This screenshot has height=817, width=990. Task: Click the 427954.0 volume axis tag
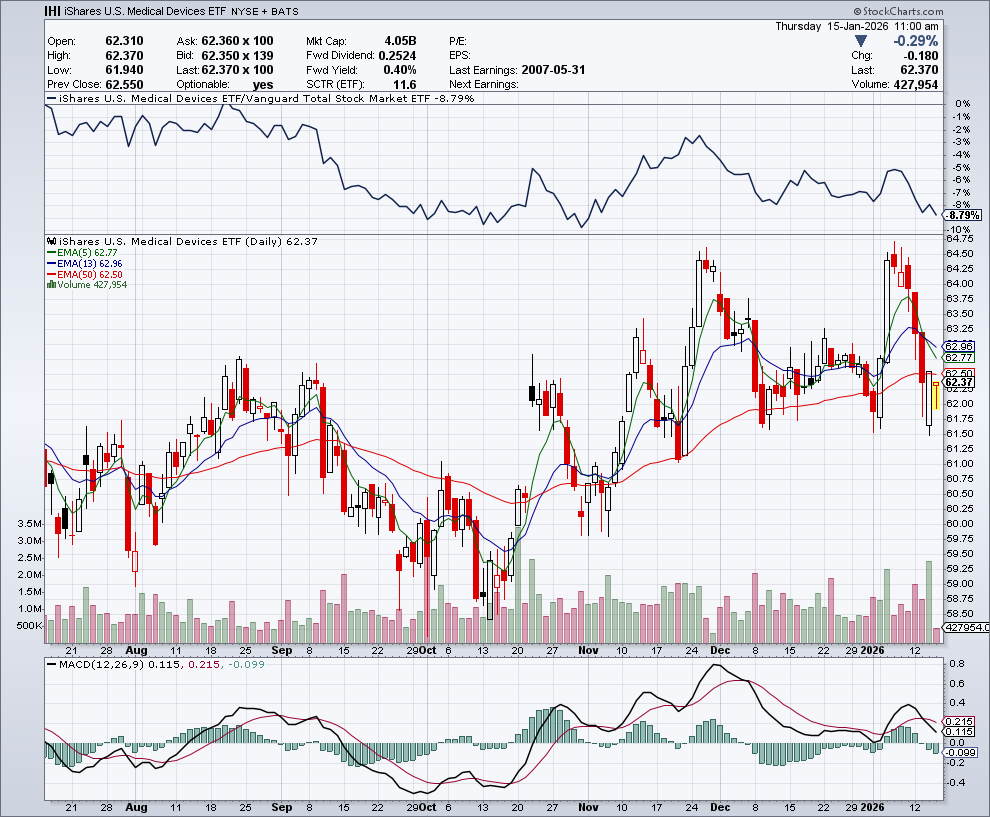click(965, 628)
